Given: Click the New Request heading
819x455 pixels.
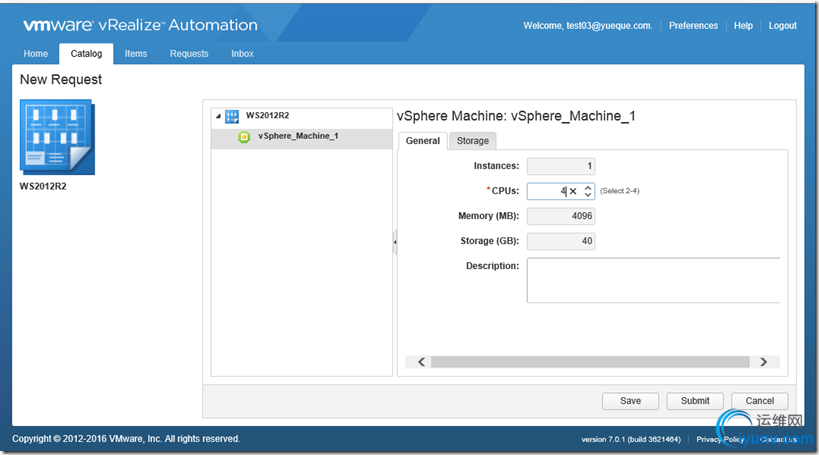Looking at the screenshot, I should [61, 79].
